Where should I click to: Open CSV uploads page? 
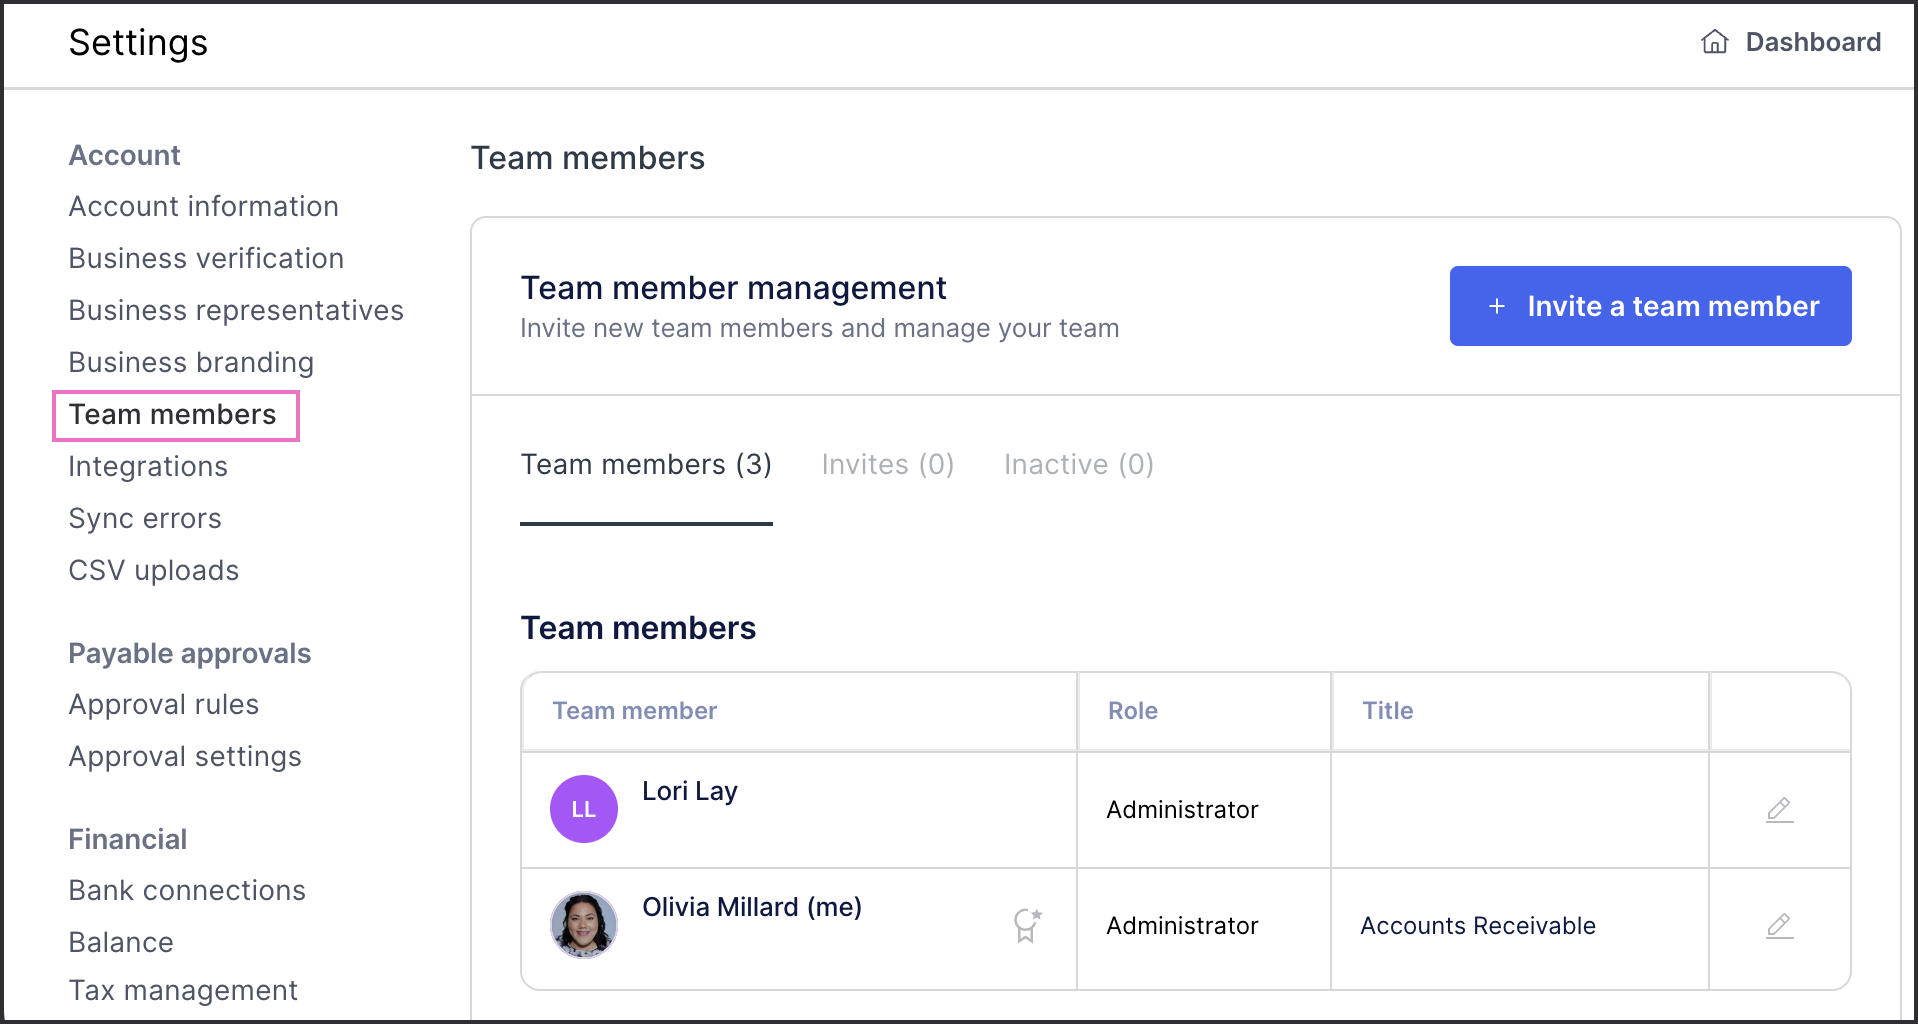click(x=154, y=570)
